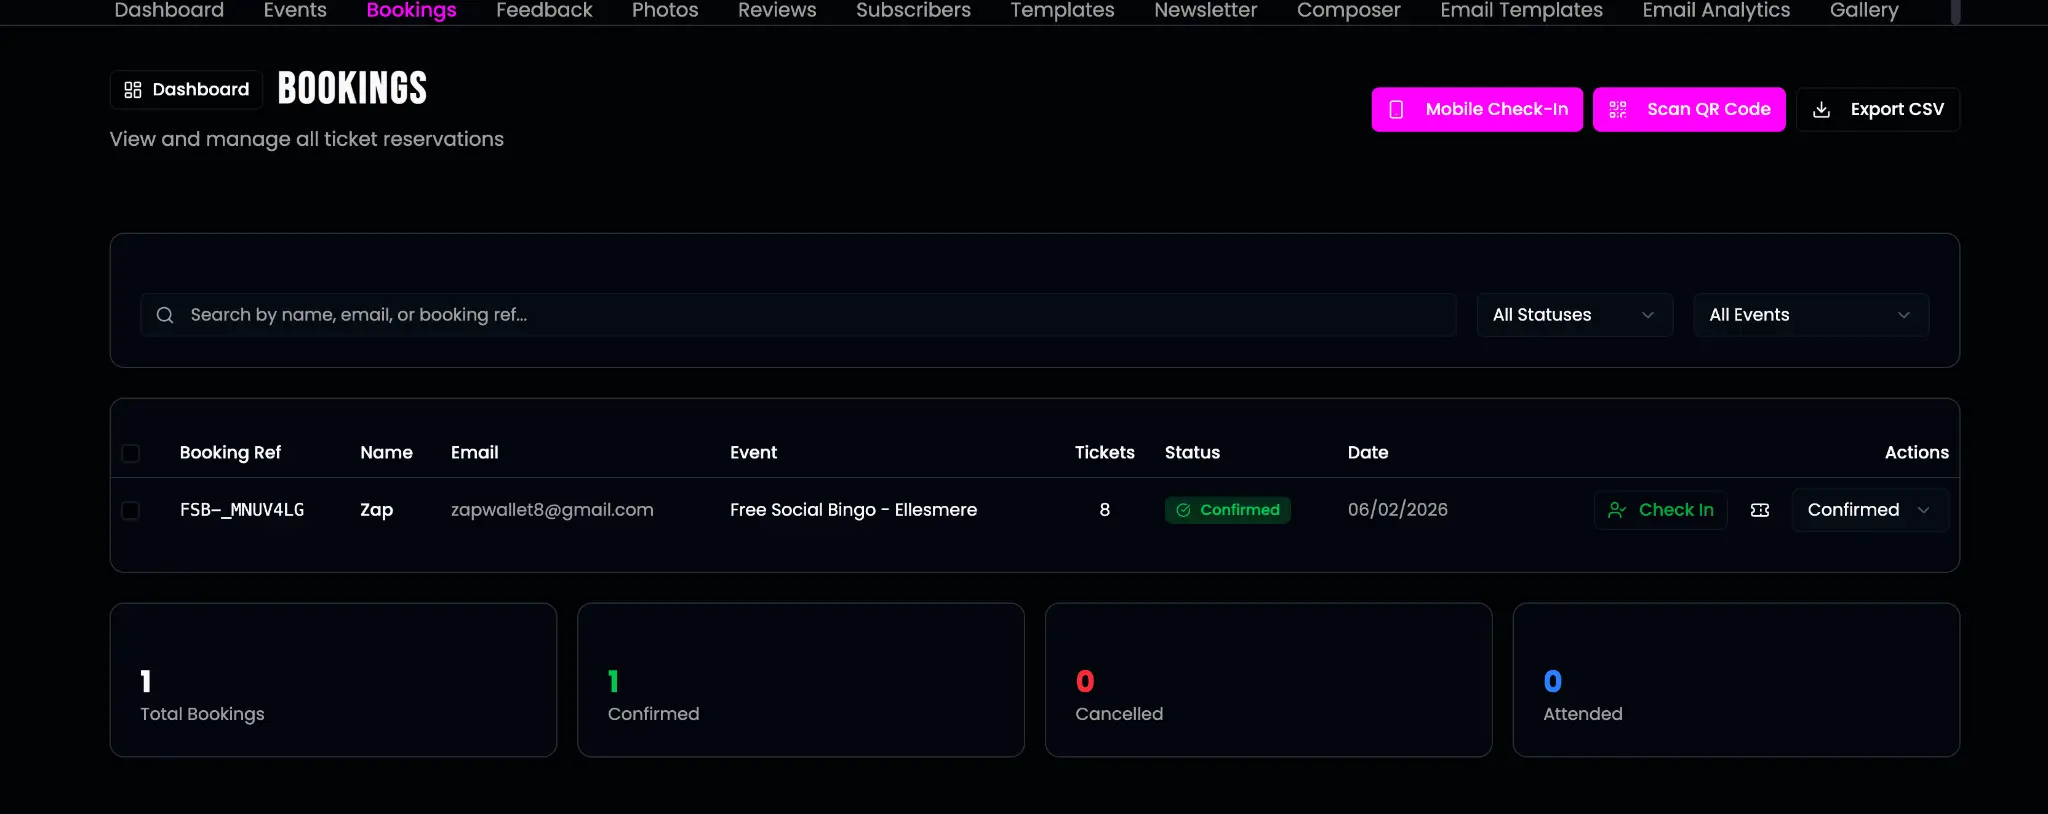Click the user-check icon on Check In
The image size is (2048, 814).
coord(1616,510)
